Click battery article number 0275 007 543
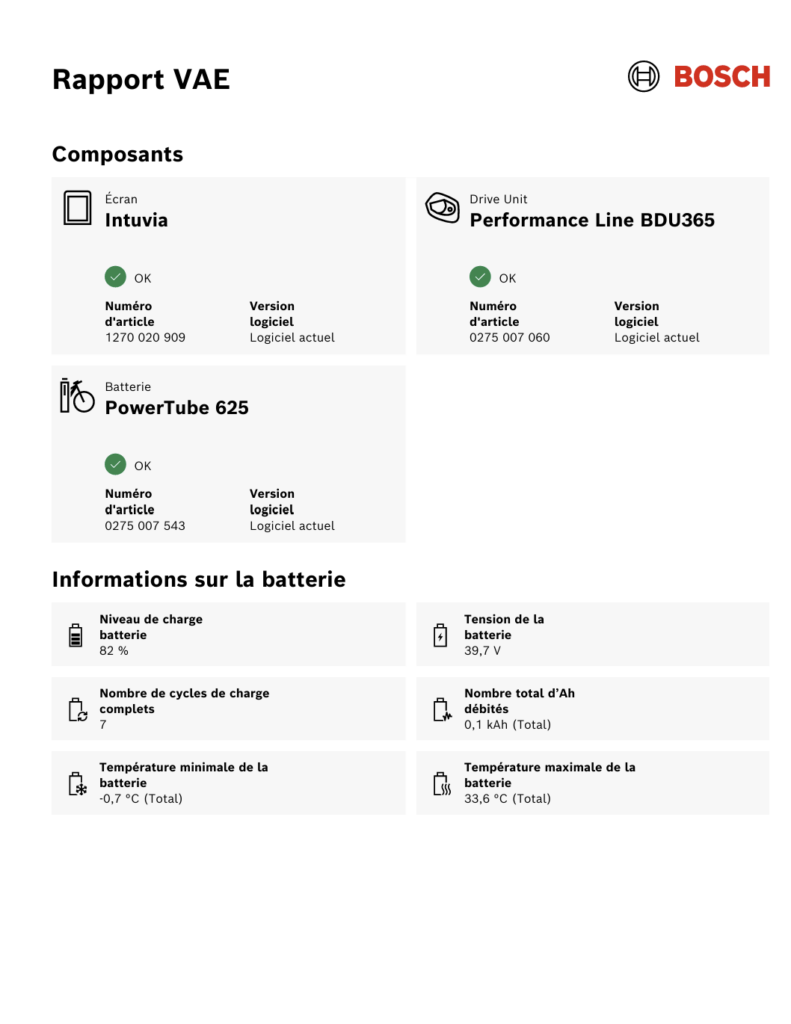This screenshot has height=1024, width=791. (145, 526)
